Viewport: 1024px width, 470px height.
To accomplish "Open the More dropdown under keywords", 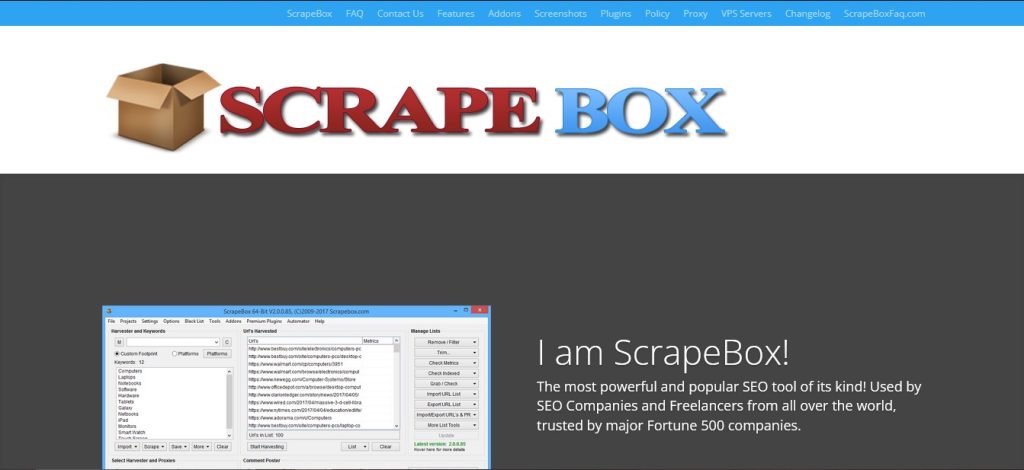I will click(202, 446).
